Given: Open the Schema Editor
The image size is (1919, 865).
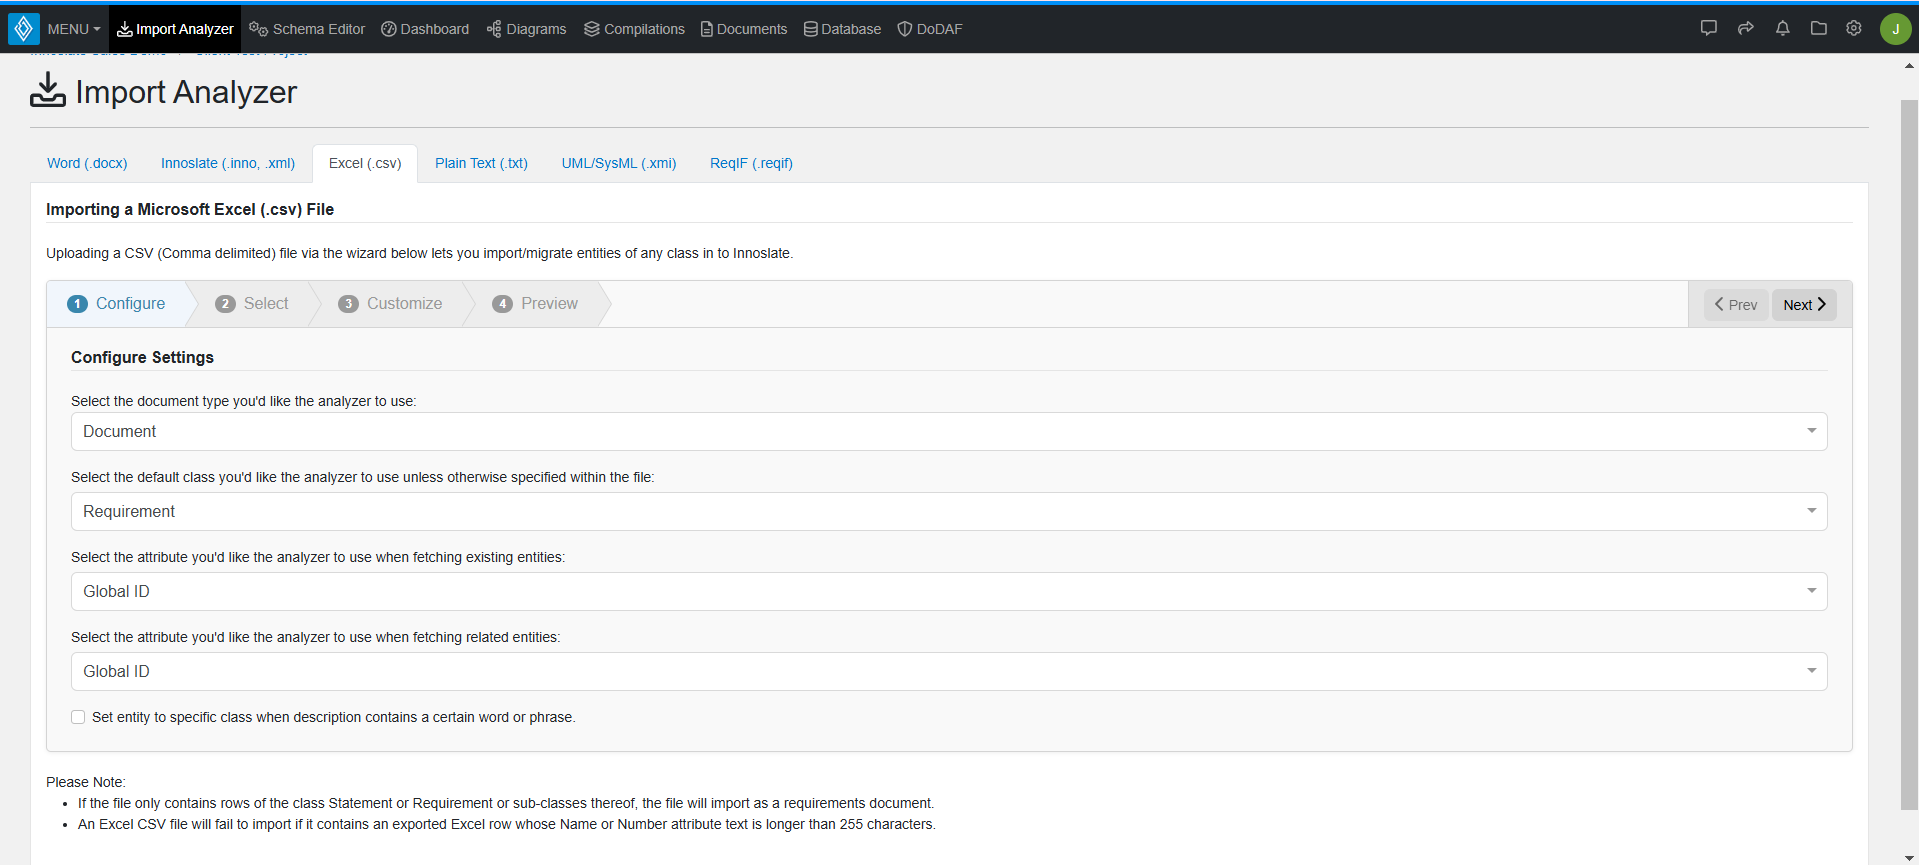Looking at the screenshot, I should pyautogui.click(x=307, y=29).
